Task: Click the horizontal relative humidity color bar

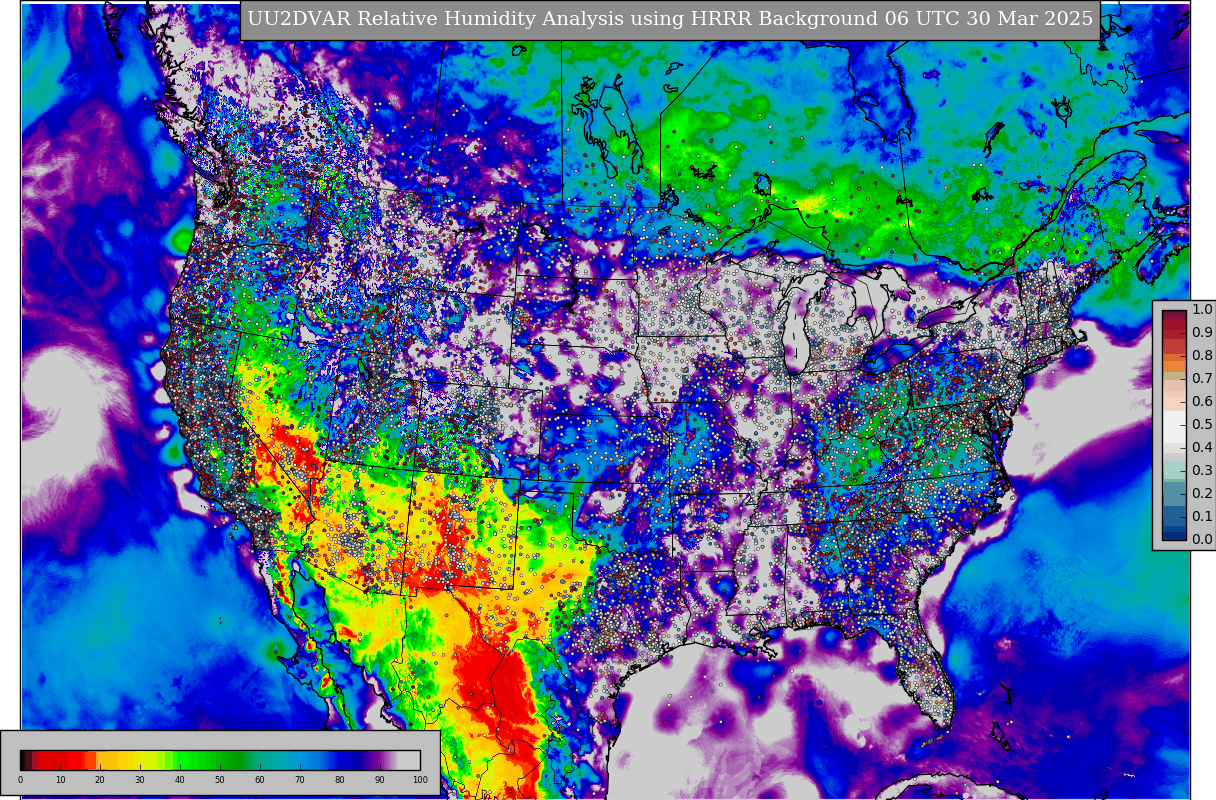Action: coord(220,760)
